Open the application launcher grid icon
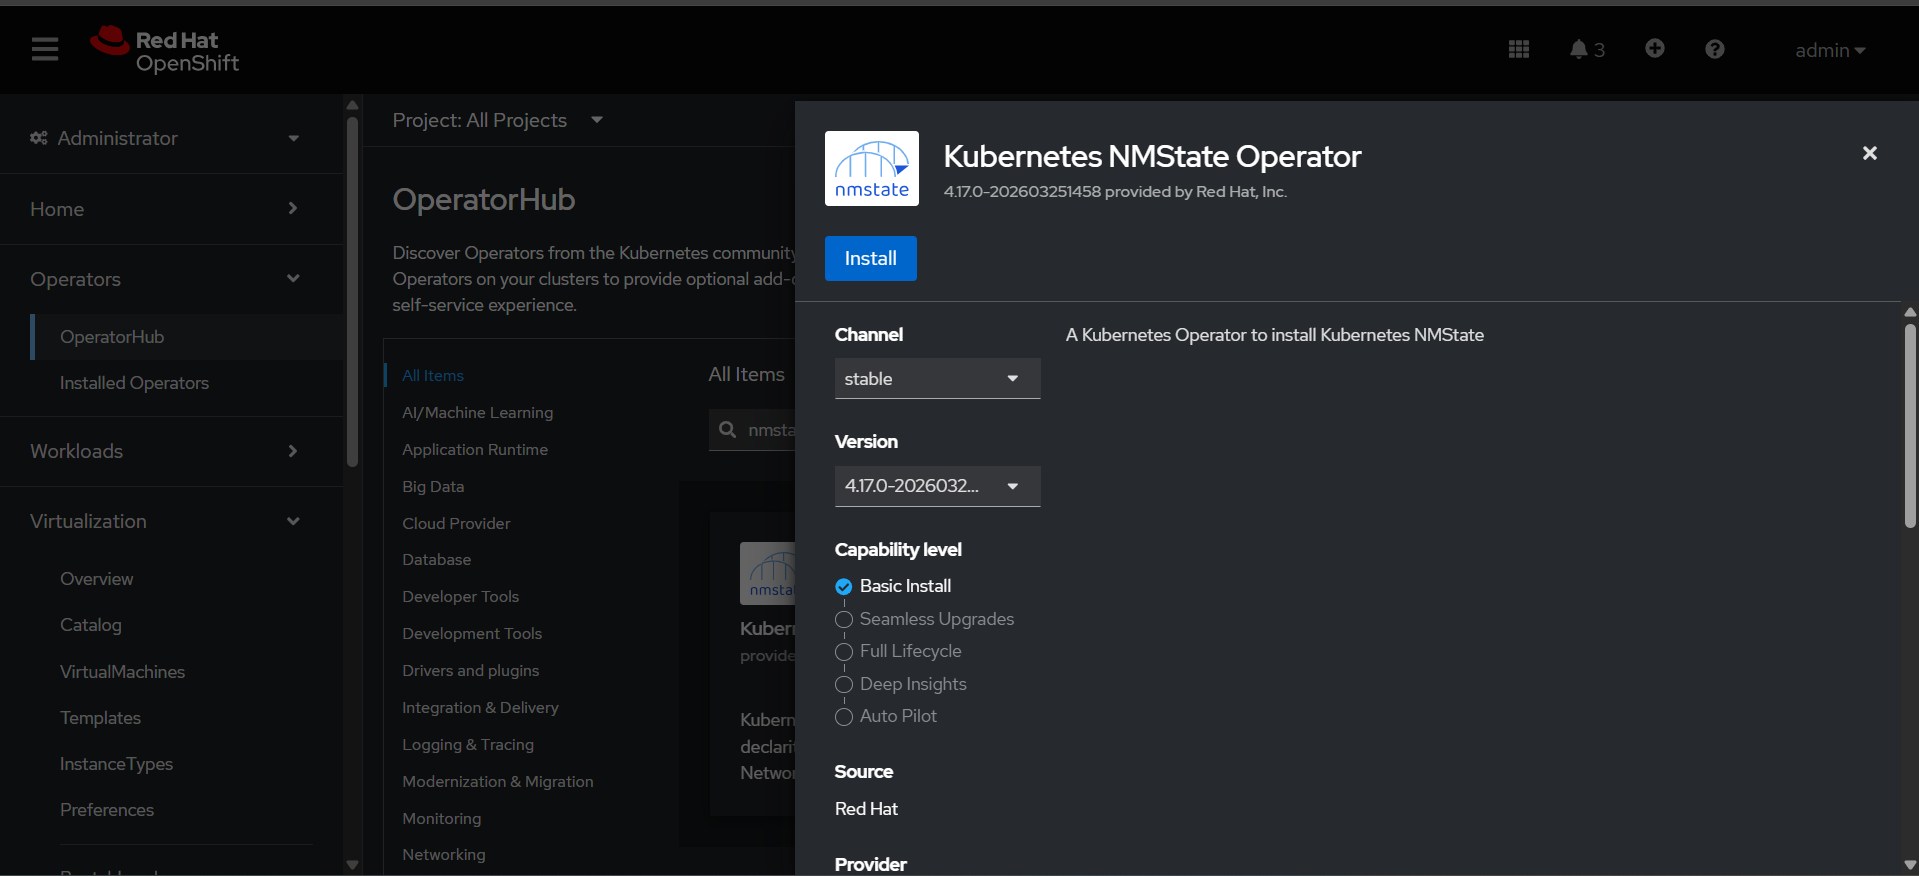The height and width of the screenshot is (876, 1919). [x=1518, y=49]
